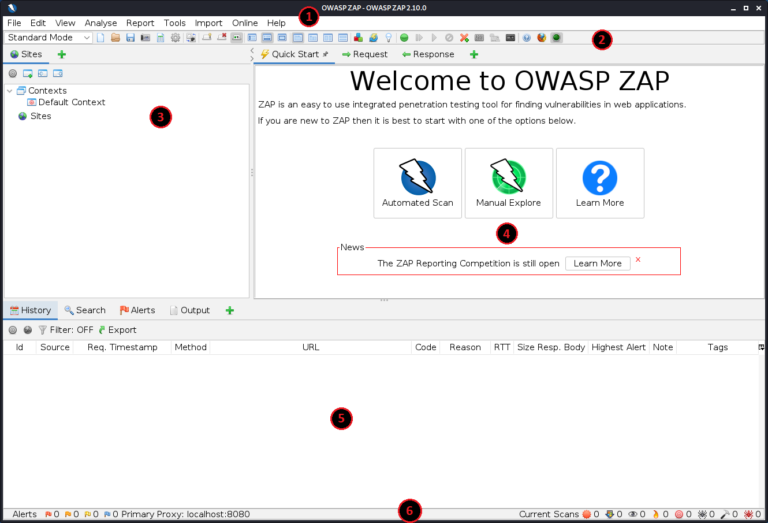Screen dimensions: 768x523
Task: Open the View menu
Action: [x=65, y=23]
